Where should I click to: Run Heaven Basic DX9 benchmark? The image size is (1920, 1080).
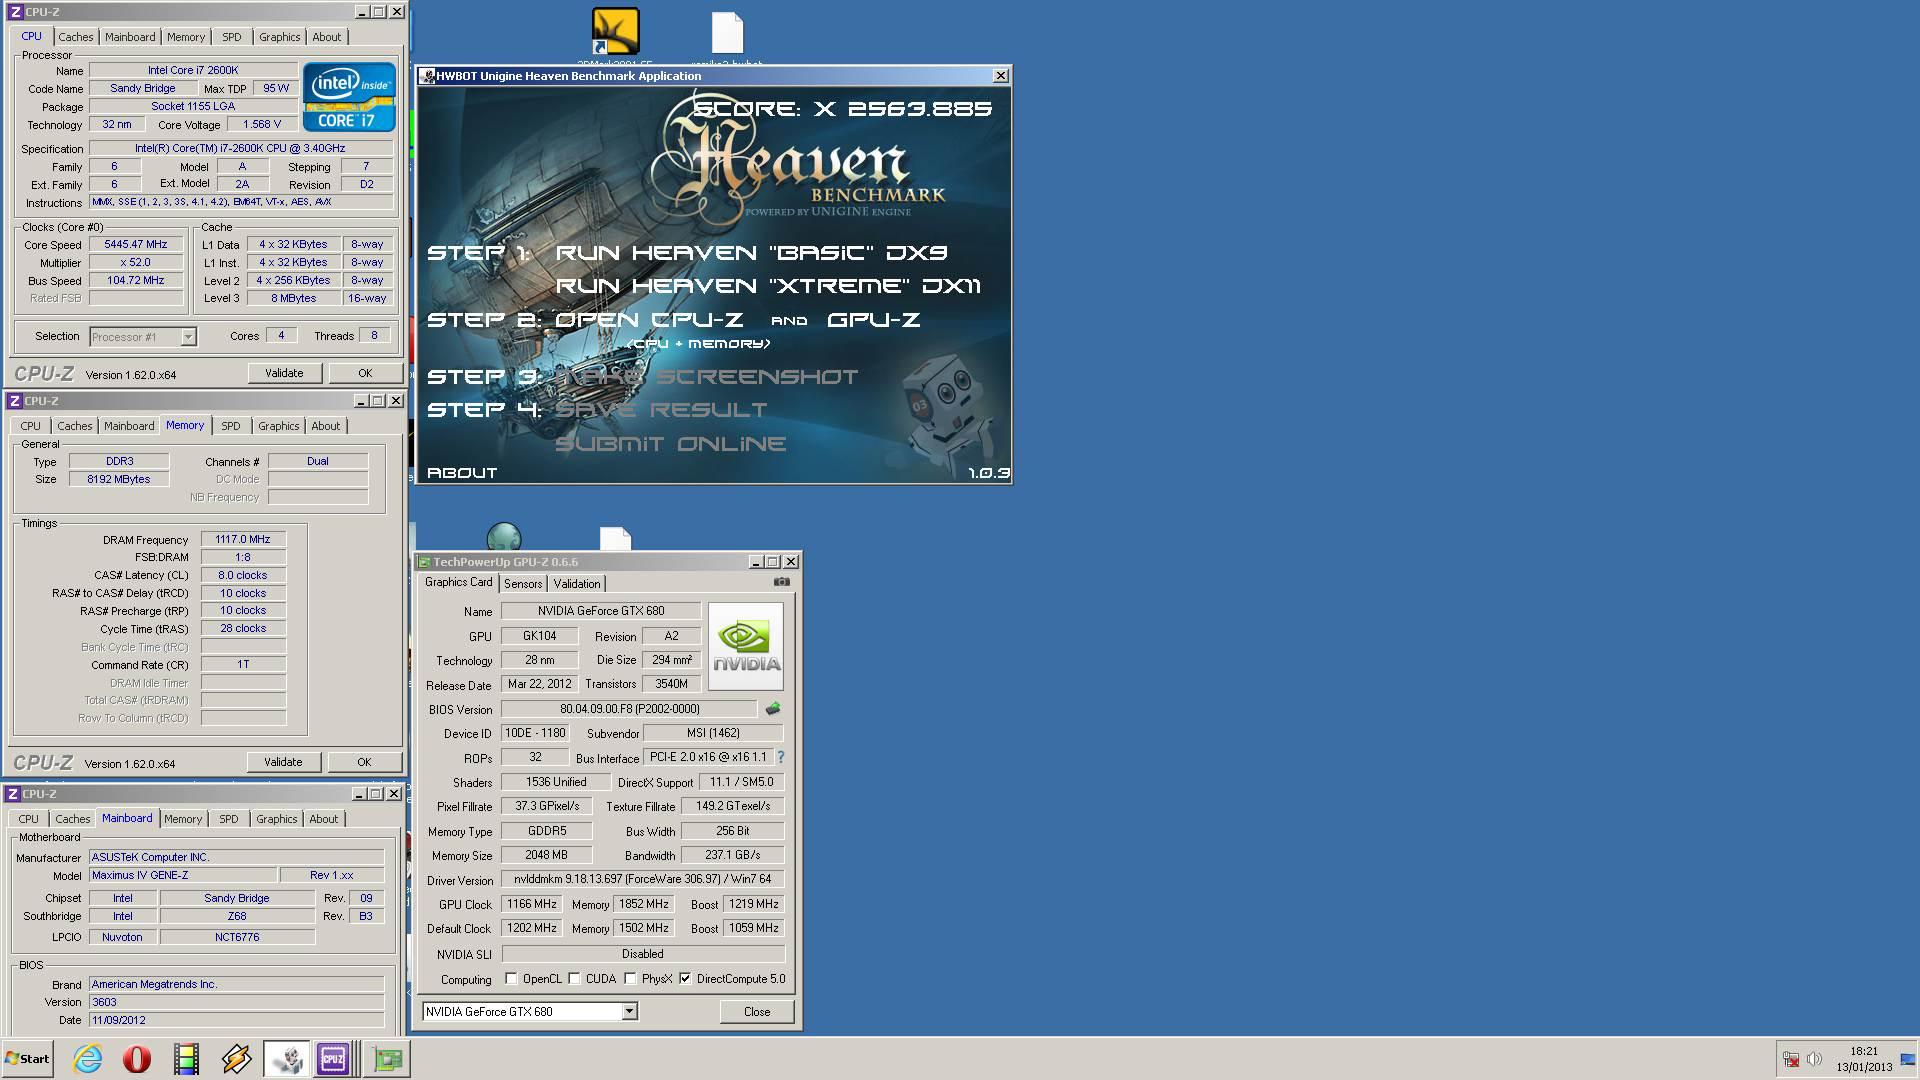point(751,253)
